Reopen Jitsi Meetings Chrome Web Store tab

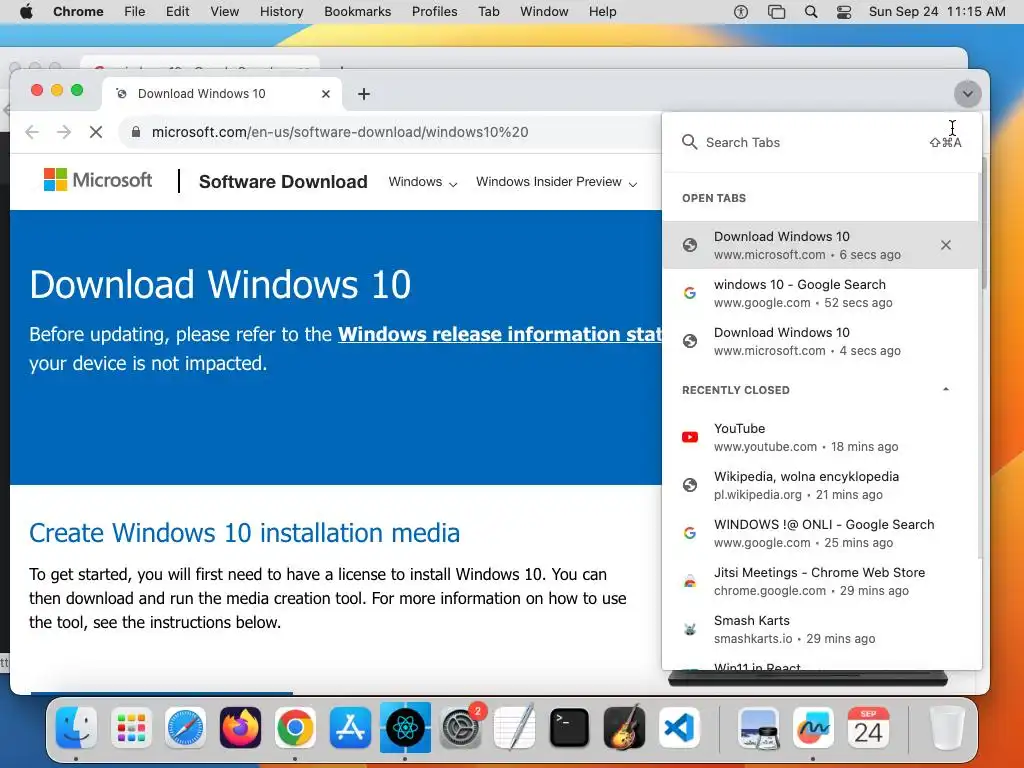[x=820, y=581]
